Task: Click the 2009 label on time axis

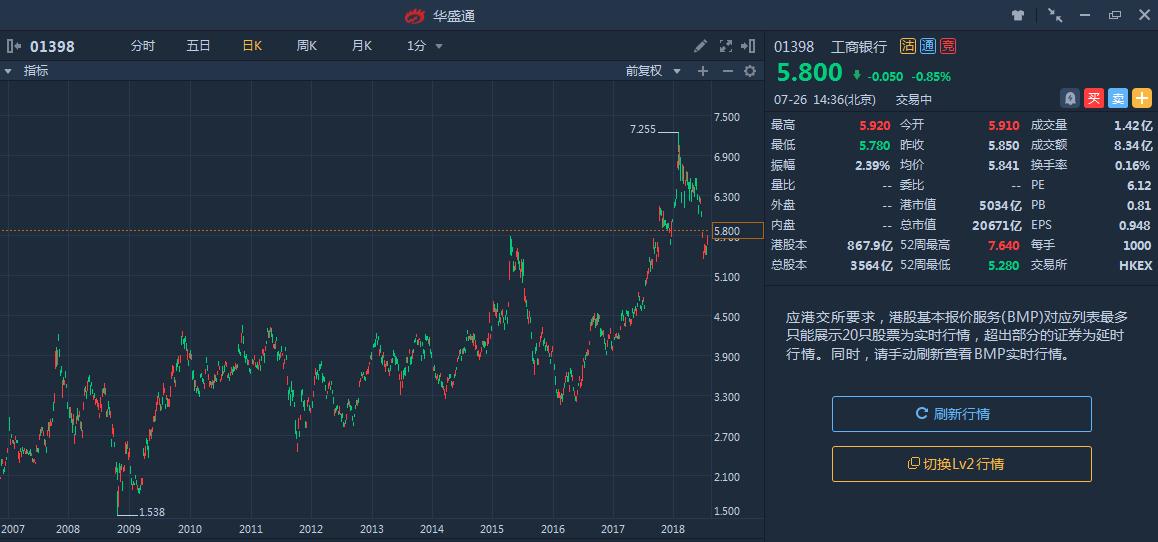Action: 129,529
